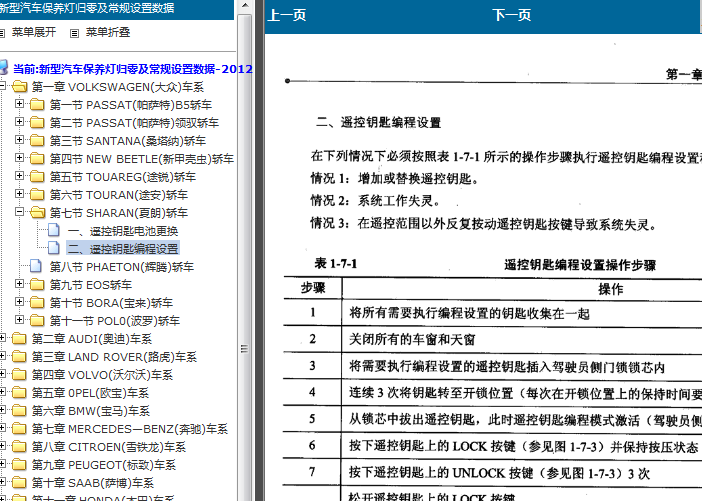Click page icon of 第八节 PHAETON(辉腾)轿车
Image resolution: width=702 pixels, height=501 pixels.
click(x=36, y=266)
